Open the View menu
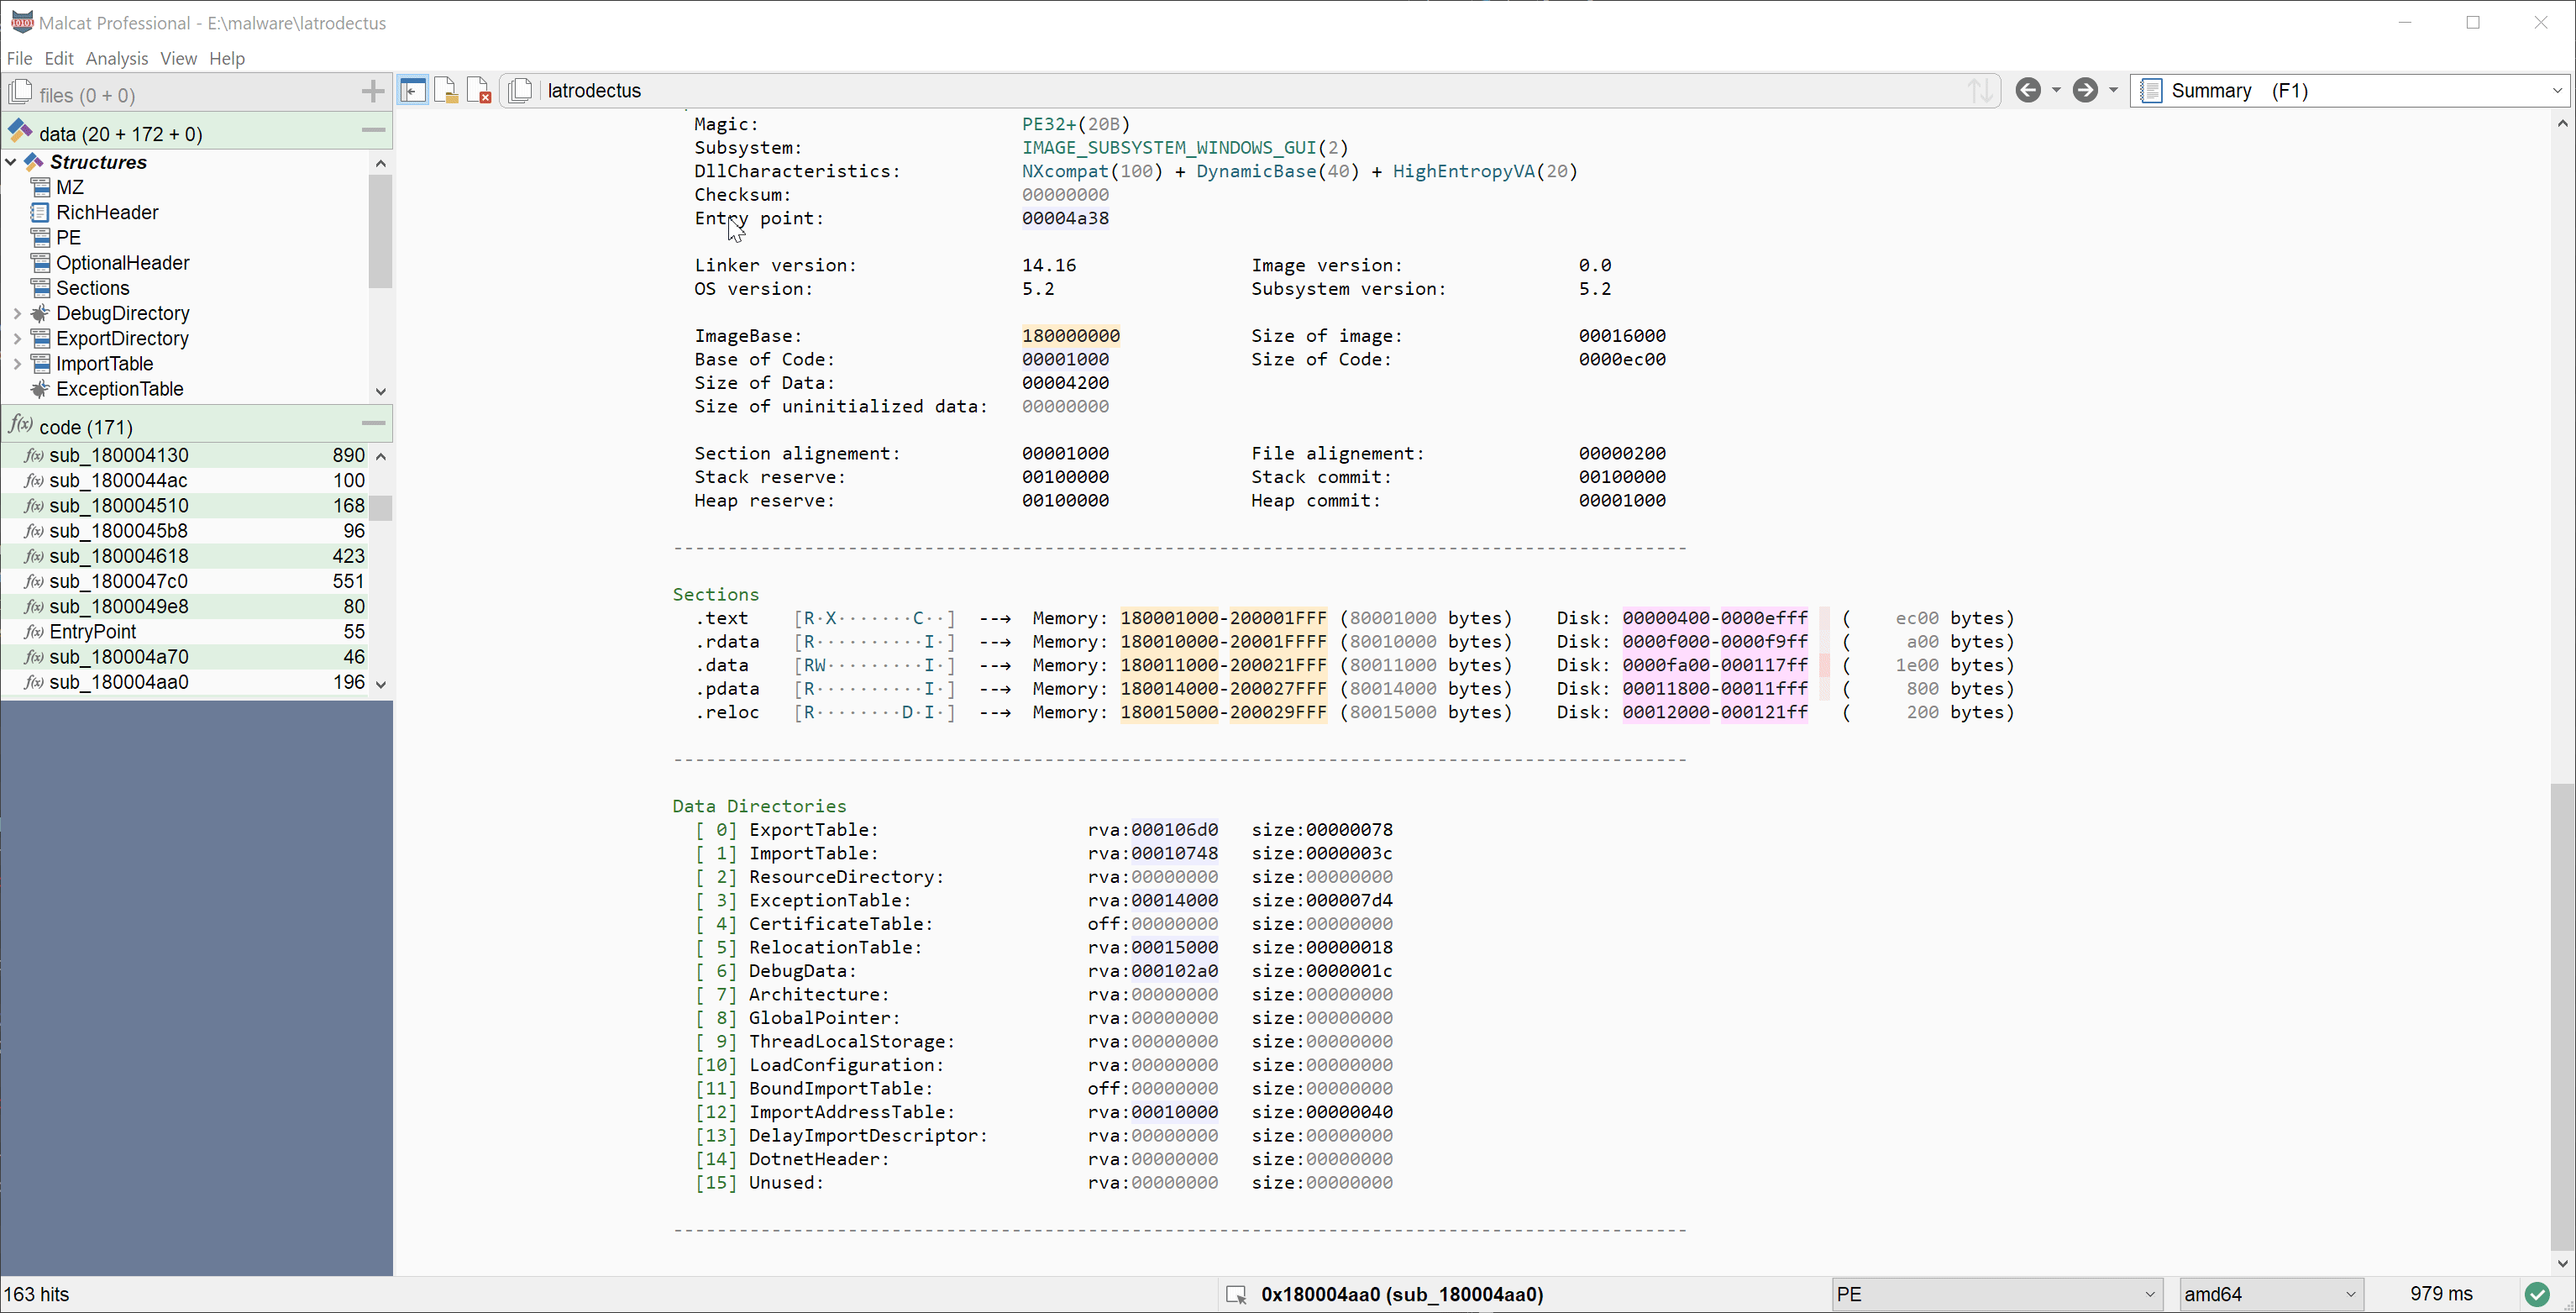 pos(178,58)
